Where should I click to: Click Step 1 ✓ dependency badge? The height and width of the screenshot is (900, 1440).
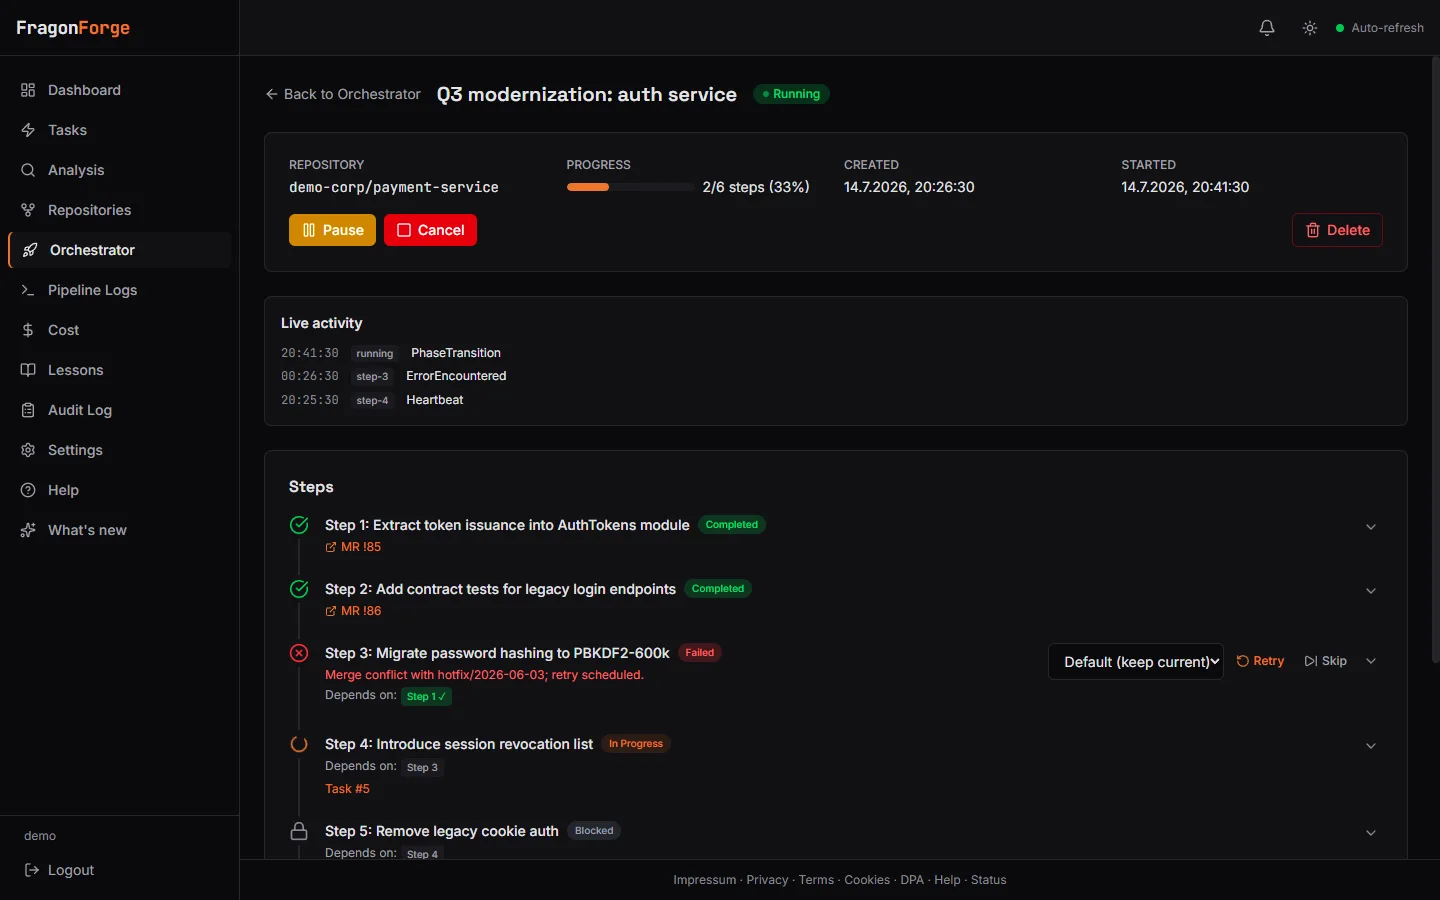point(426,696)
